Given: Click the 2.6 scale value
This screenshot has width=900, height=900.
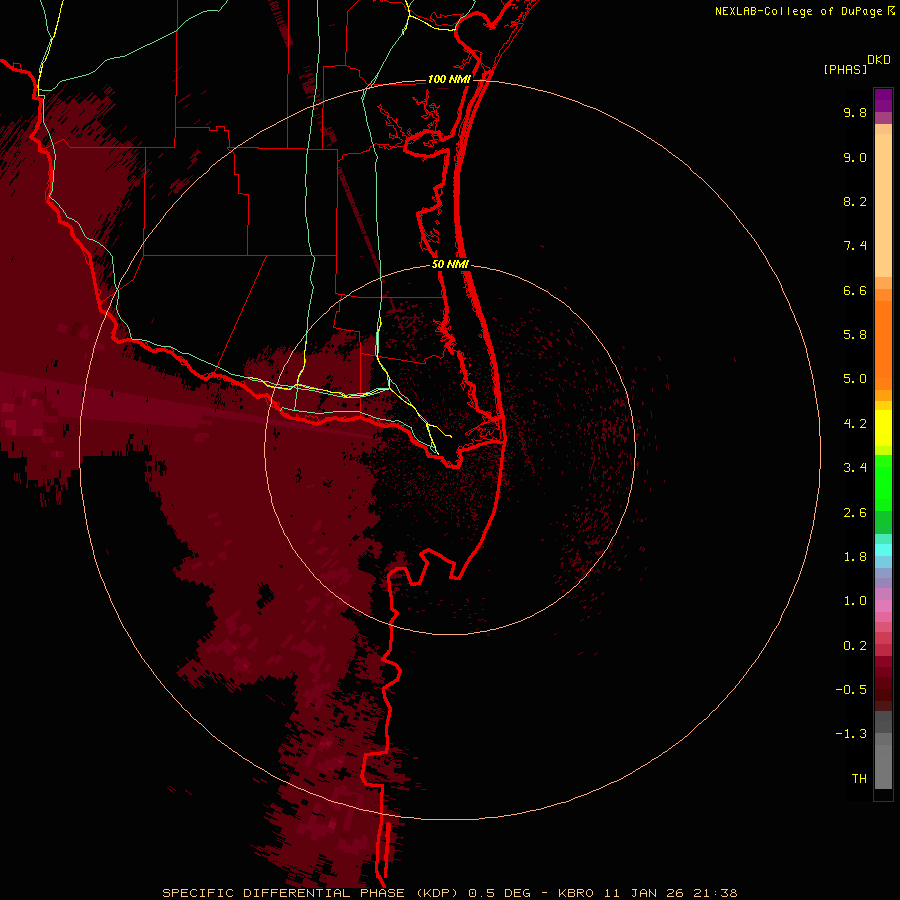Looking at the screenshot, I should 855,513.
